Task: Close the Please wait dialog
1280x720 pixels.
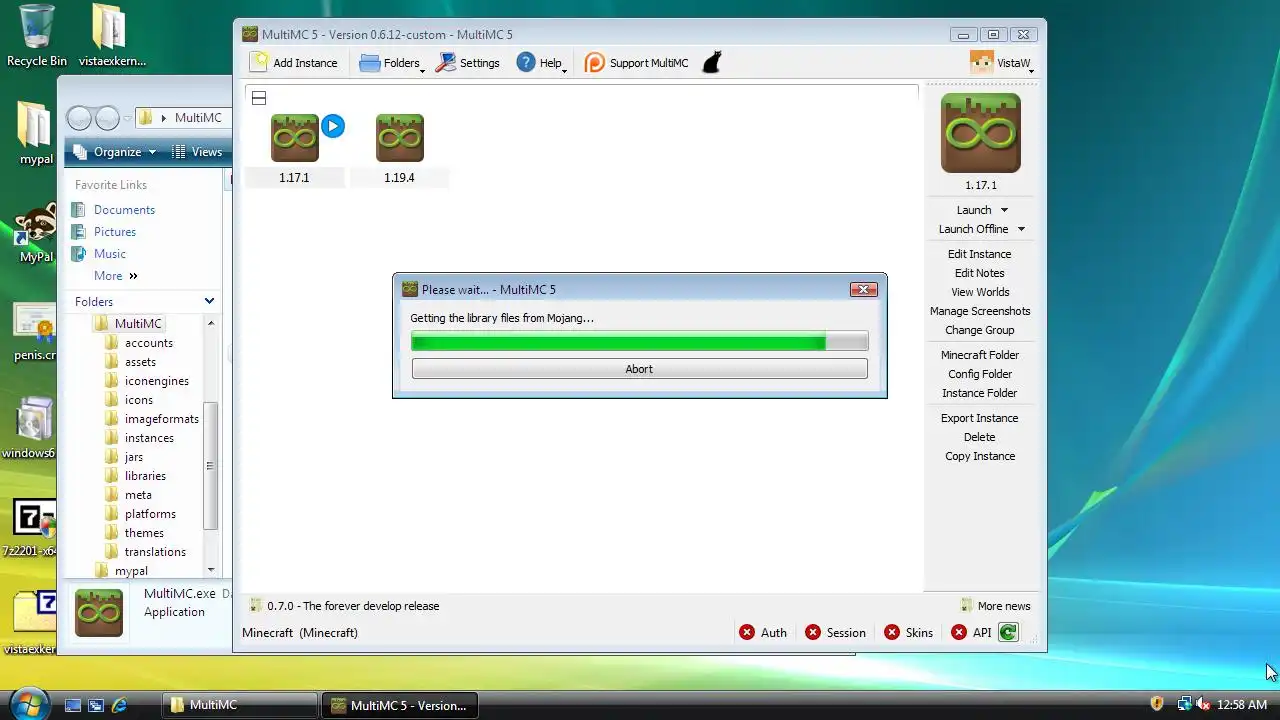Action: (863, 289)
